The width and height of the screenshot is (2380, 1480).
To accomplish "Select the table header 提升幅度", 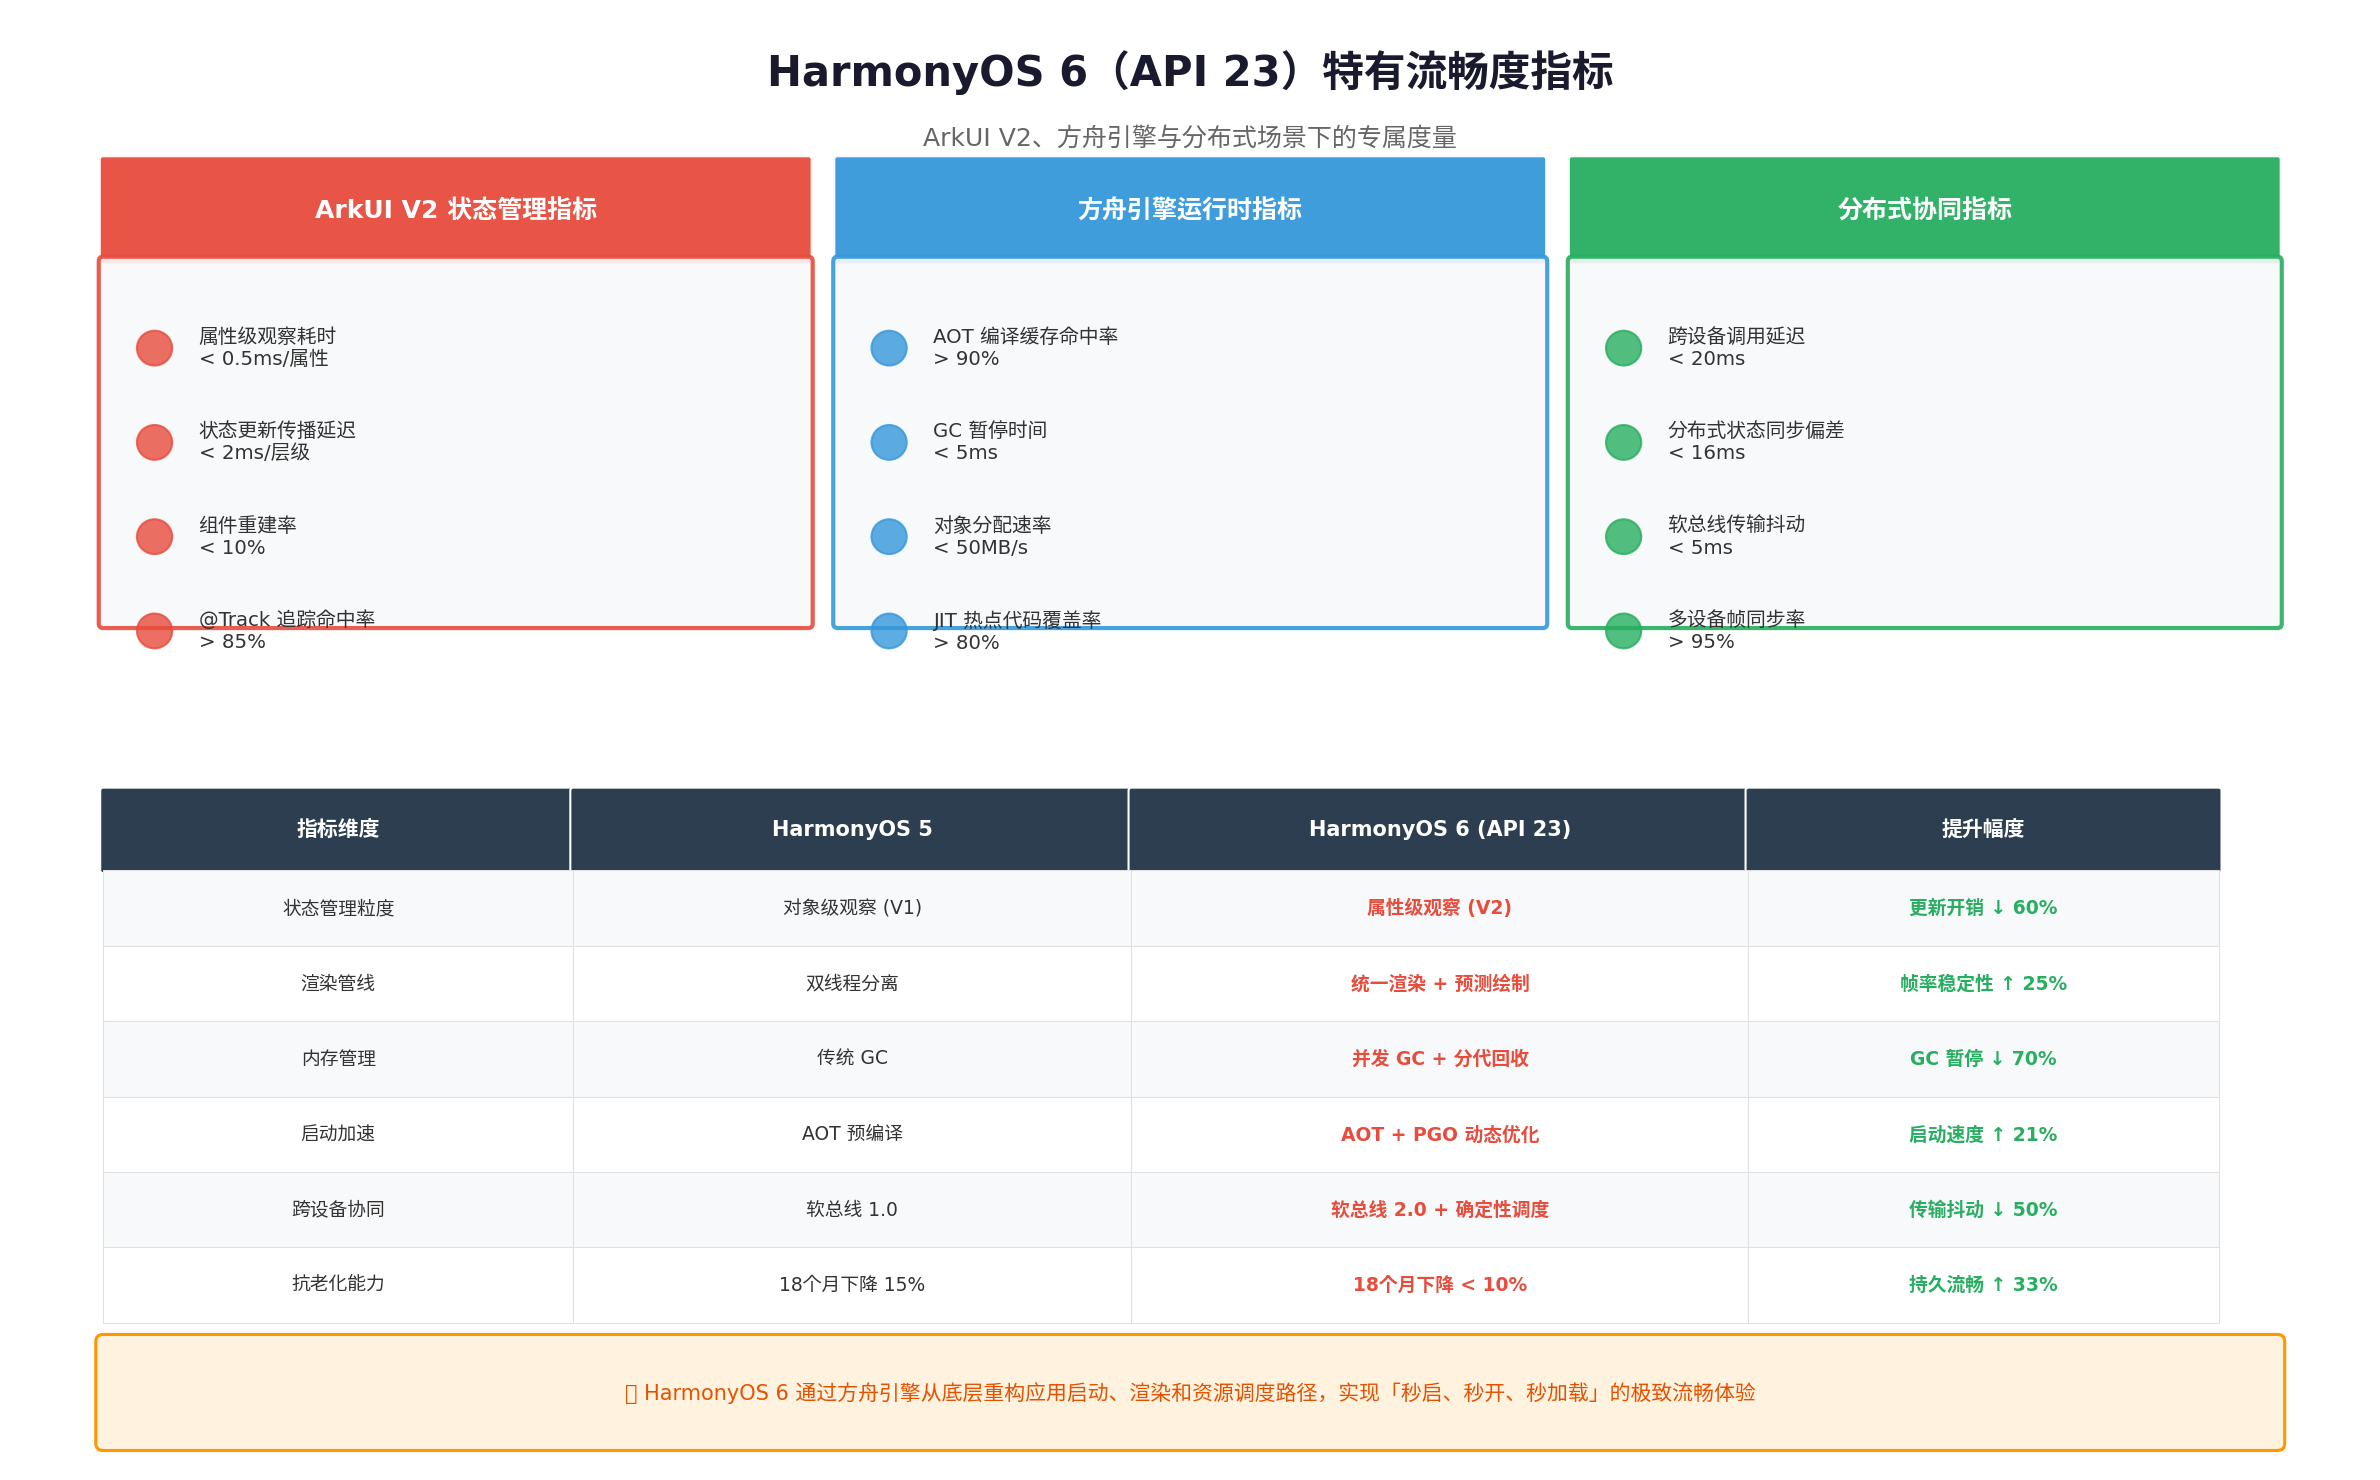I will (x=1983, y=829).
